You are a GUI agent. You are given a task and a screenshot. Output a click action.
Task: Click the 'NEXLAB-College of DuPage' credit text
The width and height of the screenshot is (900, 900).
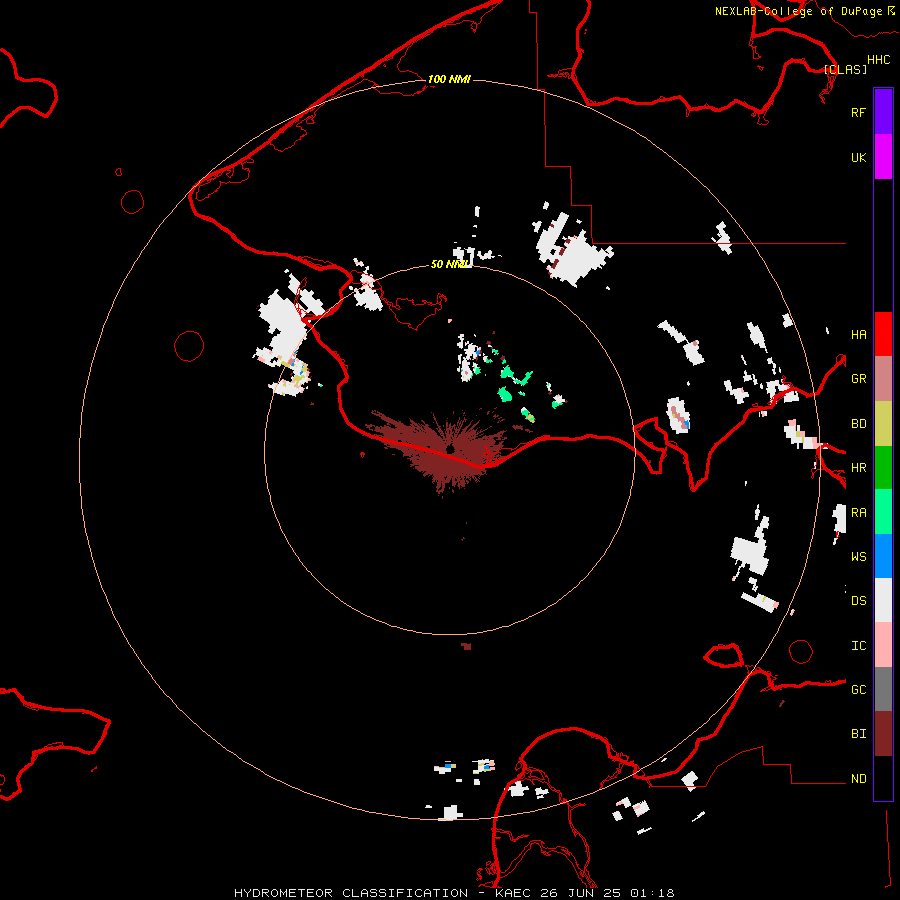(798, 11)
